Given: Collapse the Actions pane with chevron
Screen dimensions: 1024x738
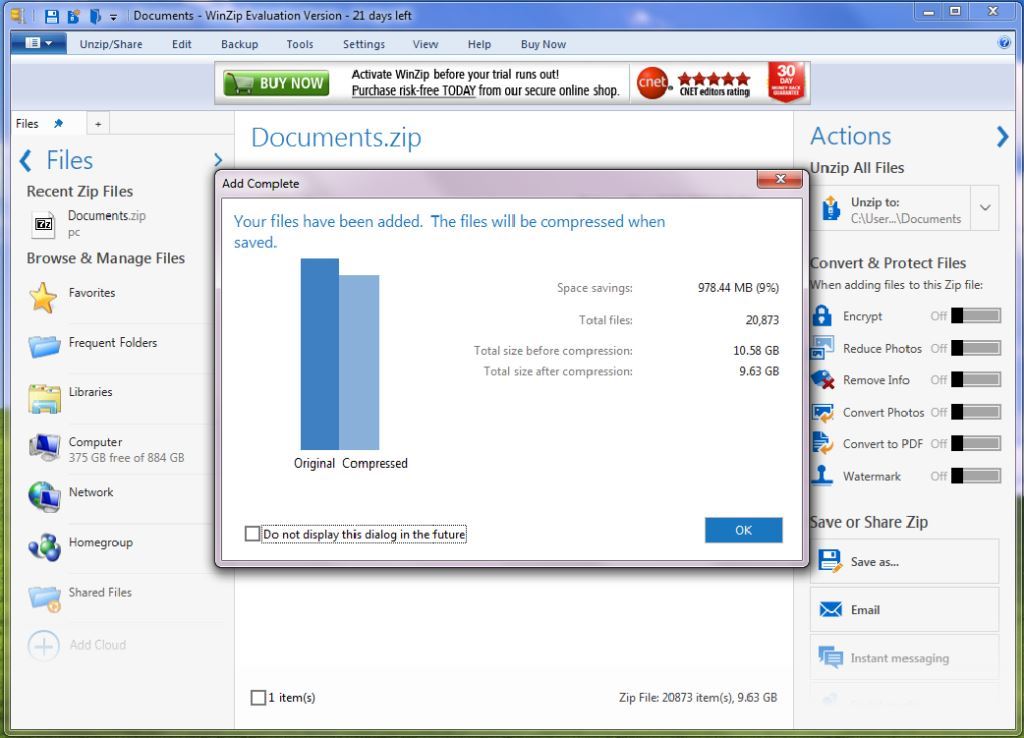Looking at the screenshot, I should click(1002, 136).
